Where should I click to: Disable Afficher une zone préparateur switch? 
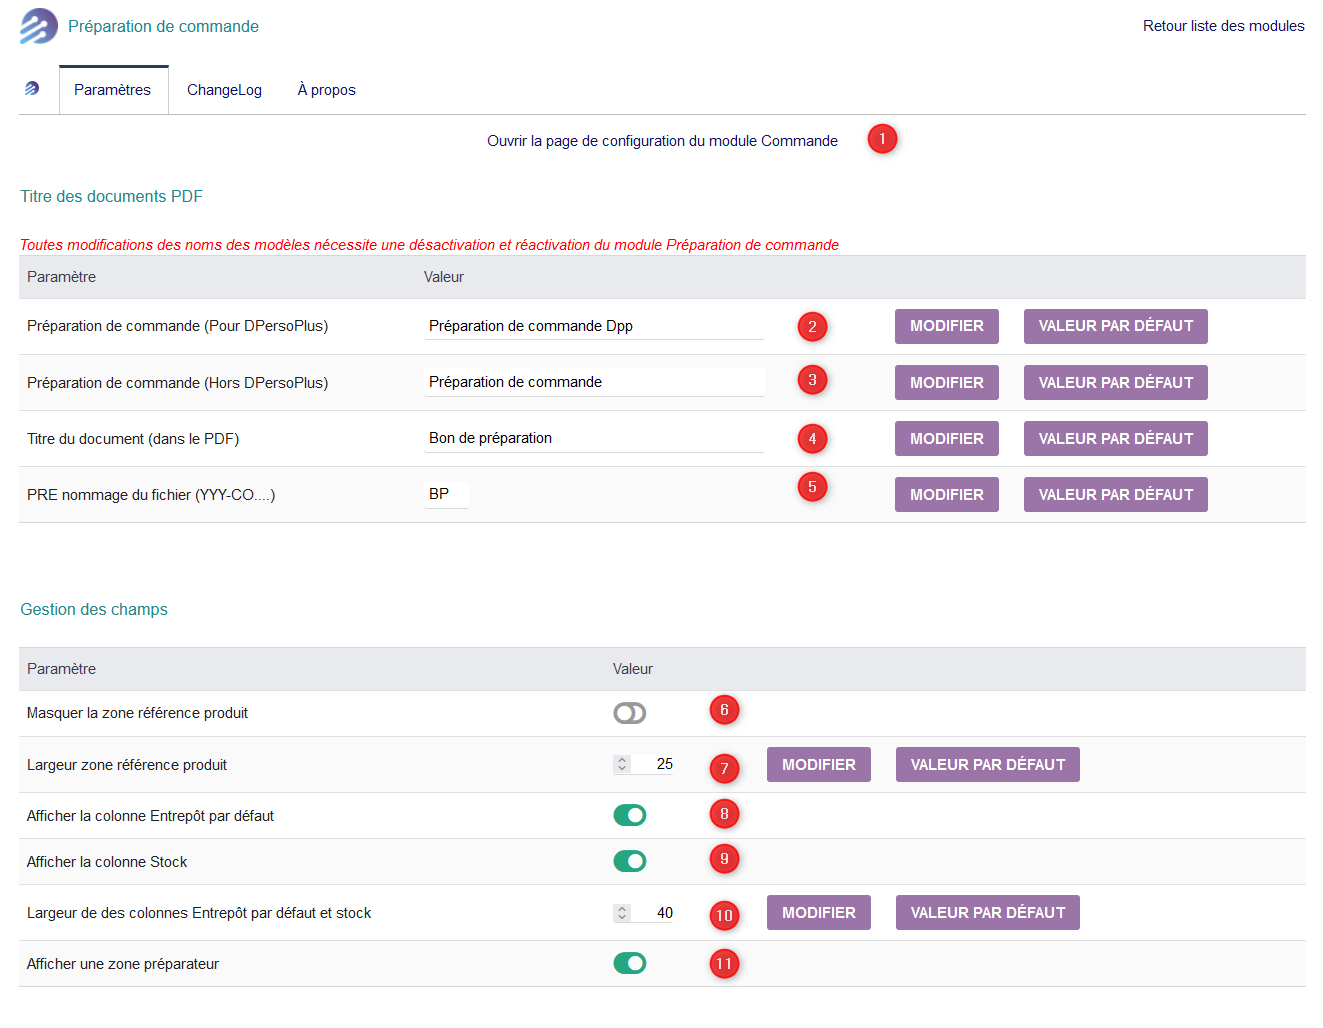click(x=630, y=964)
